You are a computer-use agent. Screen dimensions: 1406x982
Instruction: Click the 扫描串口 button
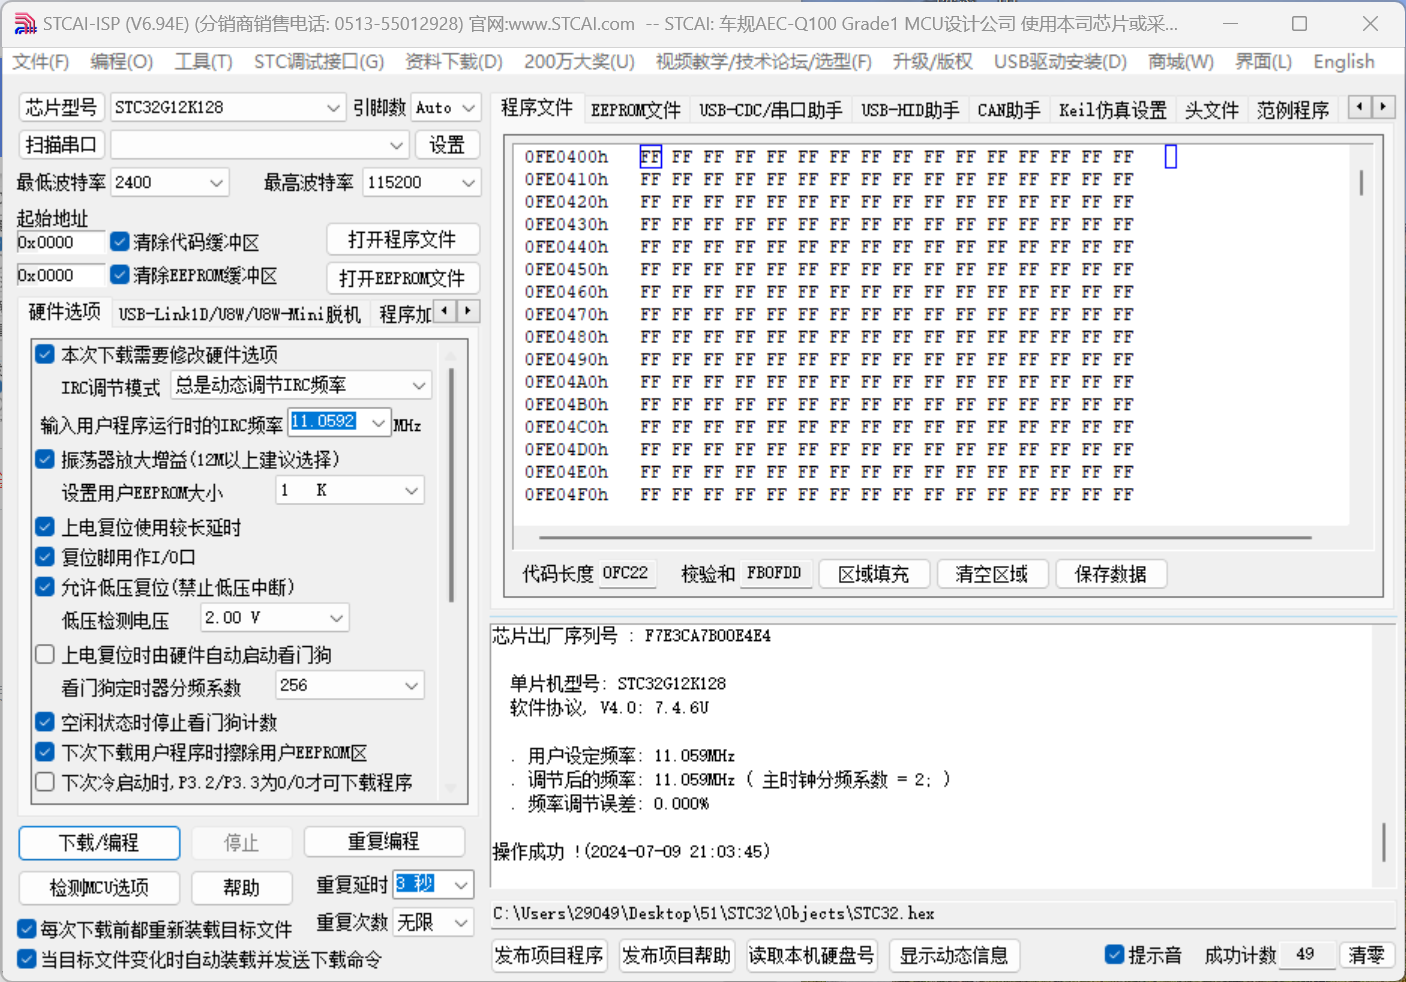[x=61, y=145]
